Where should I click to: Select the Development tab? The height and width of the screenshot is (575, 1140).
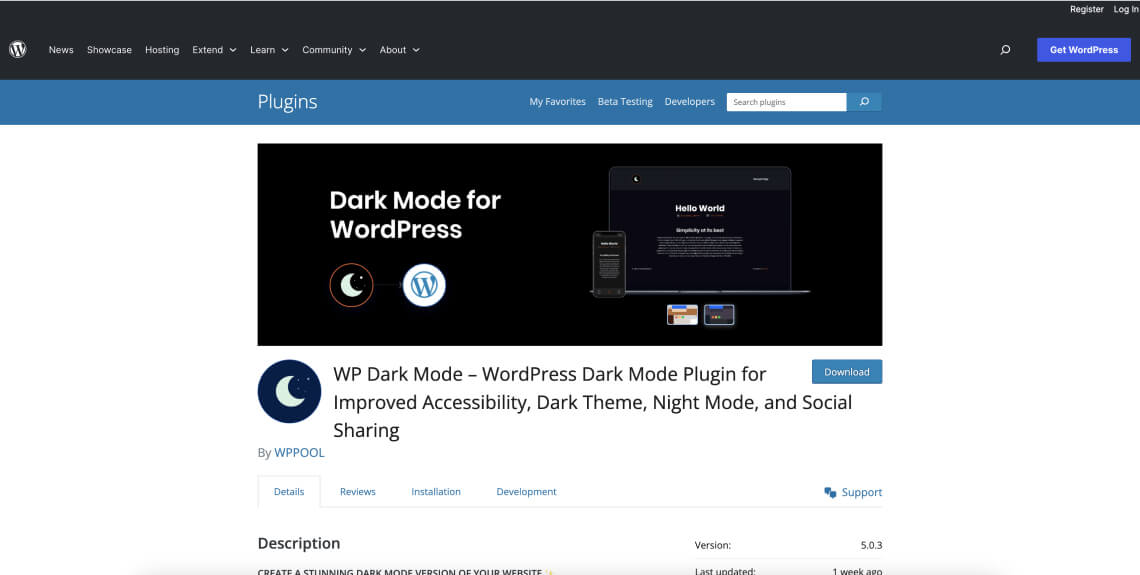tap(526, 492)
